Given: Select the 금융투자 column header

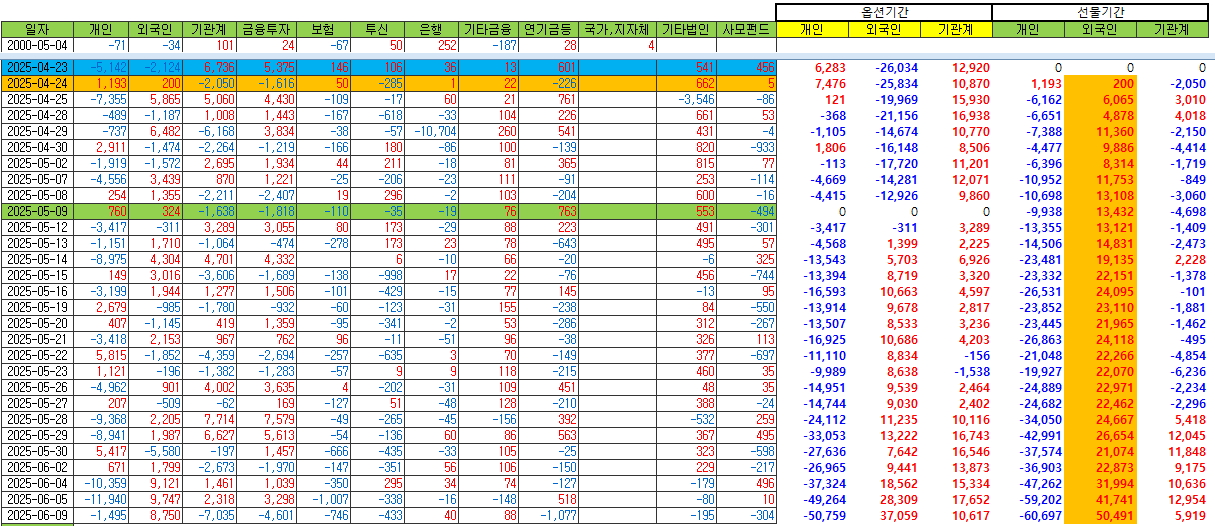Looking at the screenshot, I should 268,29.
